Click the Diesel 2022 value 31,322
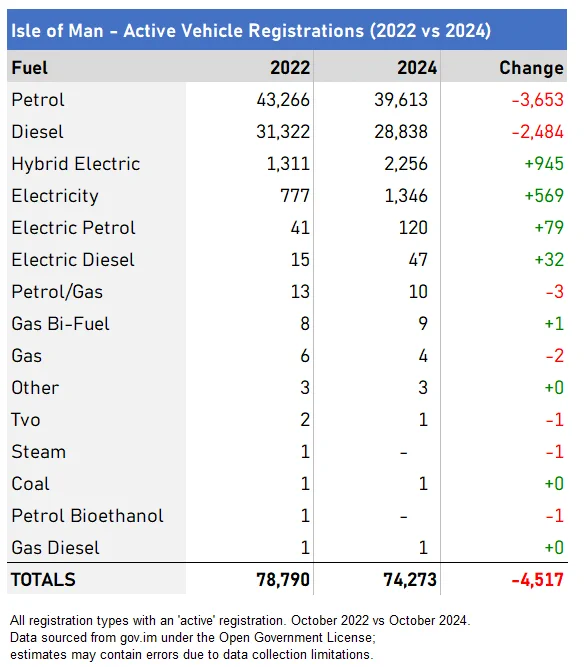This screenshot has height=667, width=588. 283,132
